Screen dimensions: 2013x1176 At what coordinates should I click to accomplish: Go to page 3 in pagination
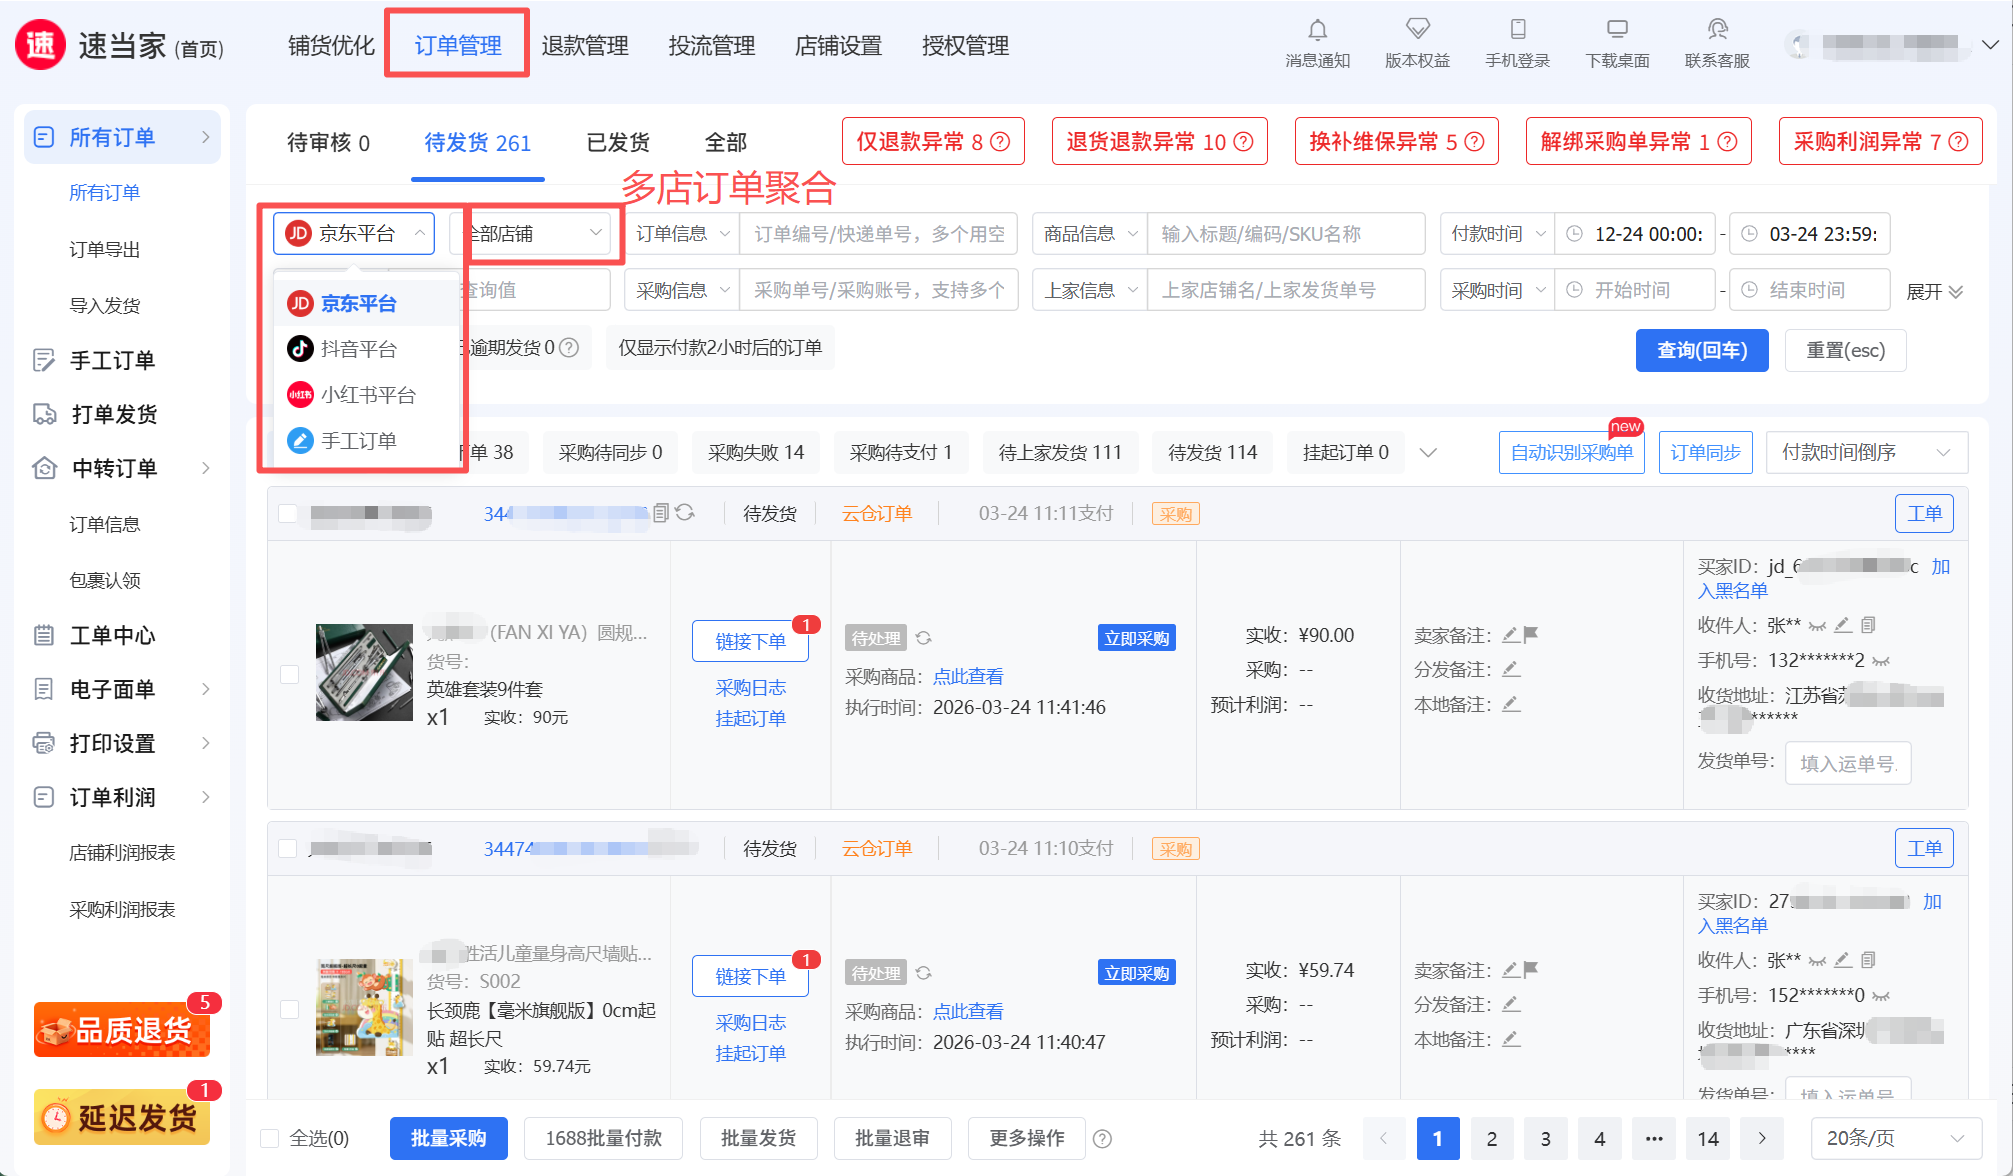point(1545,1138)
